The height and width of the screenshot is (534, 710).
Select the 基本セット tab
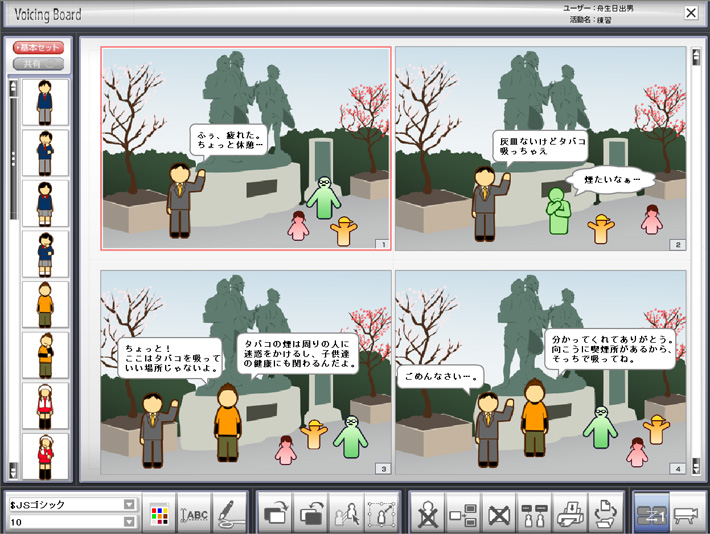click(38, 48)
